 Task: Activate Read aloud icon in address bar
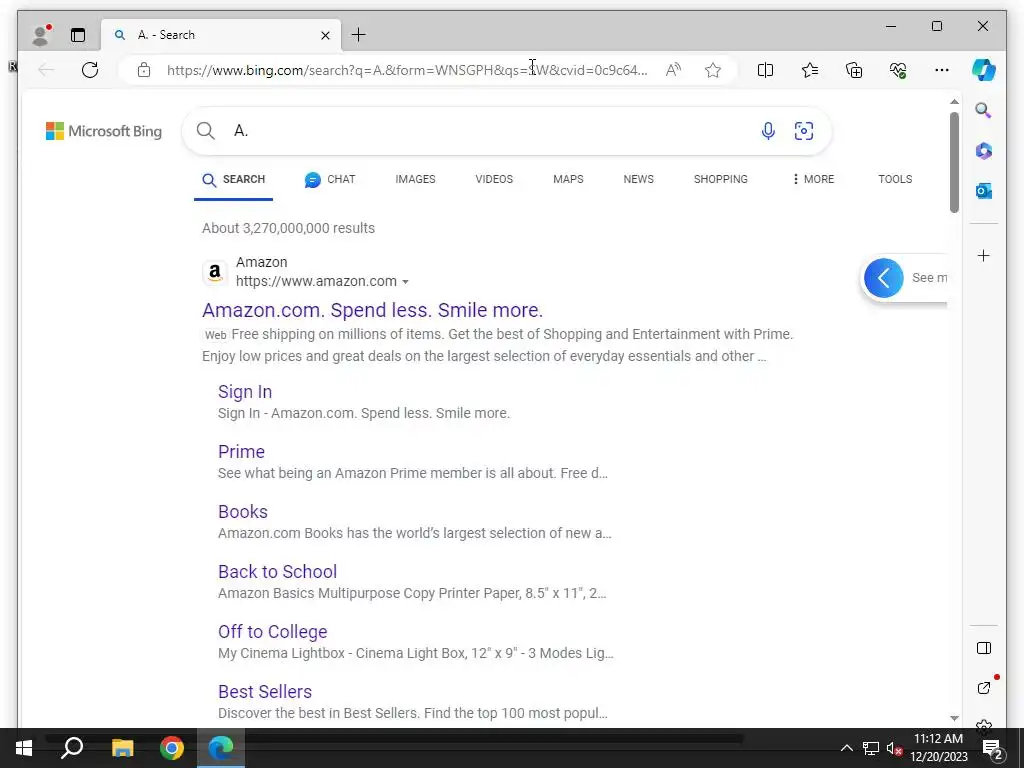tap(673, 70)
